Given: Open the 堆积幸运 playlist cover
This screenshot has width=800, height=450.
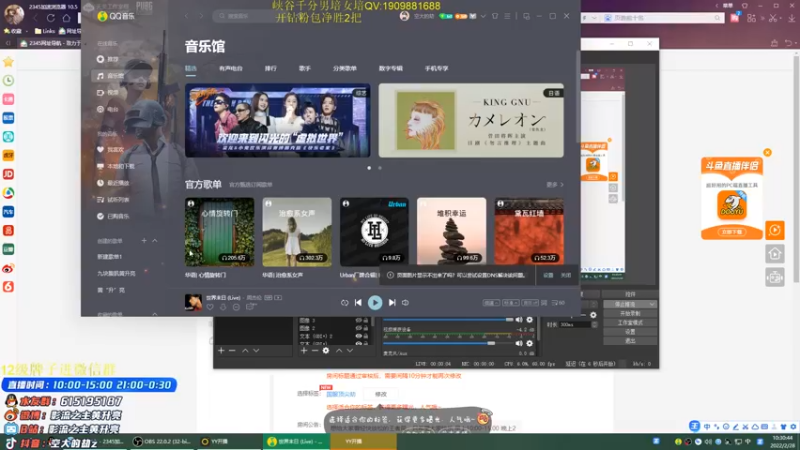Looking at the screenshot, I should [x=452, y=232].
